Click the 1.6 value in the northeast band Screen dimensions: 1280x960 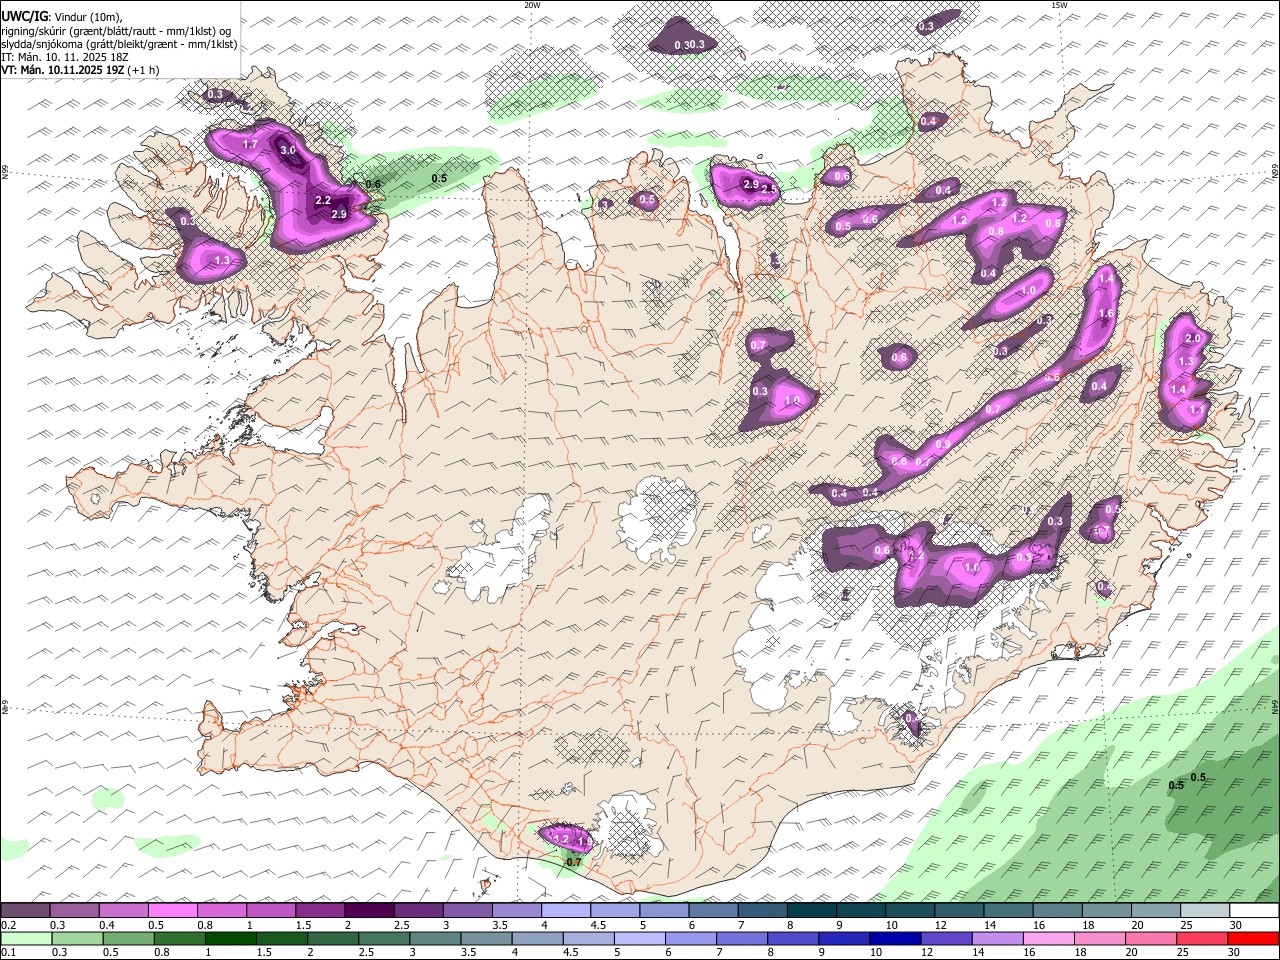1106,313
